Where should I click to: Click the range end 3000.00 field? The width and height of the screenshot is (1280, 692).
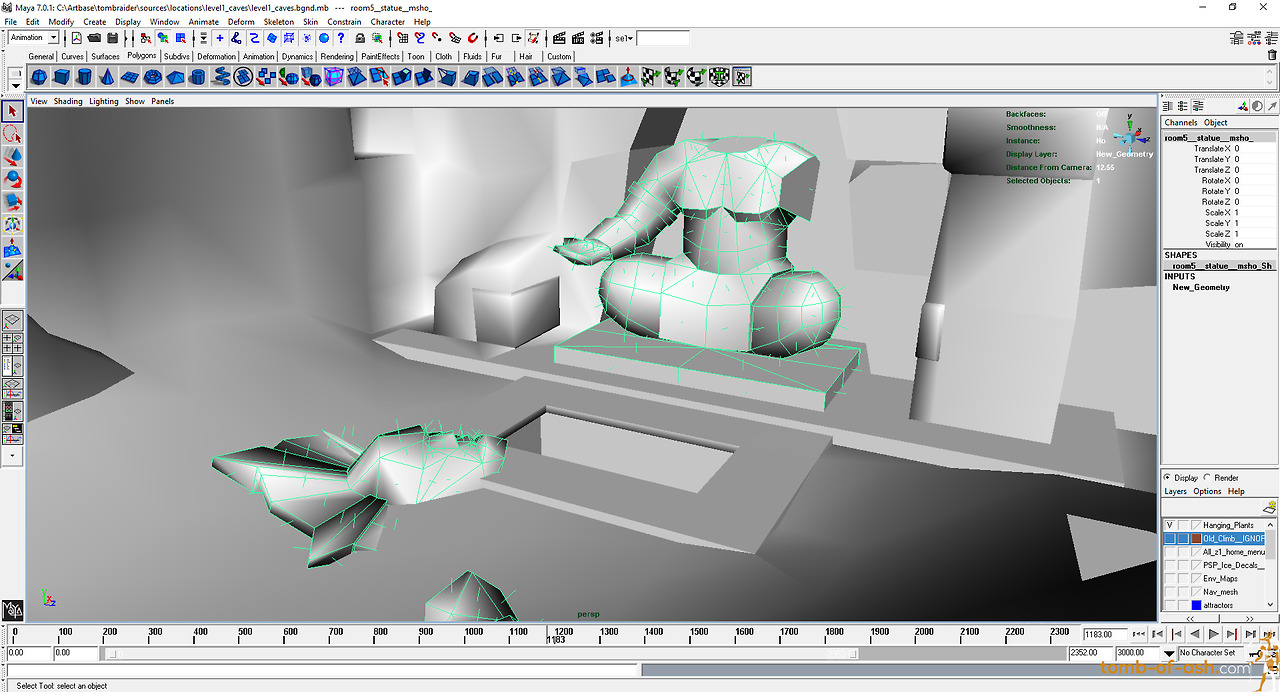click(x=1138, y=653)
